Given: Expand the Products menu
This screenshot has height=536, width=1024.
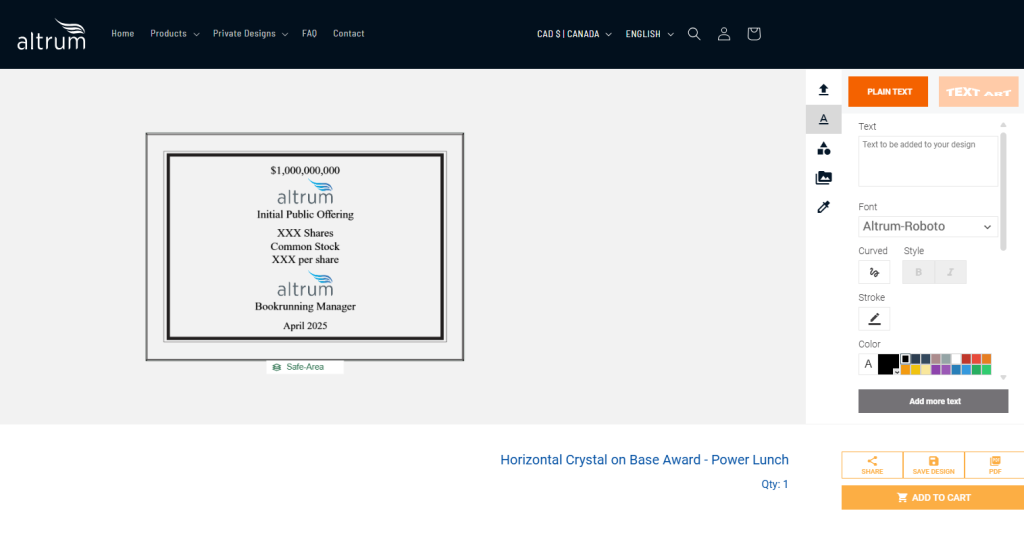Looking at the screenshot, I should tap(174, 33).
